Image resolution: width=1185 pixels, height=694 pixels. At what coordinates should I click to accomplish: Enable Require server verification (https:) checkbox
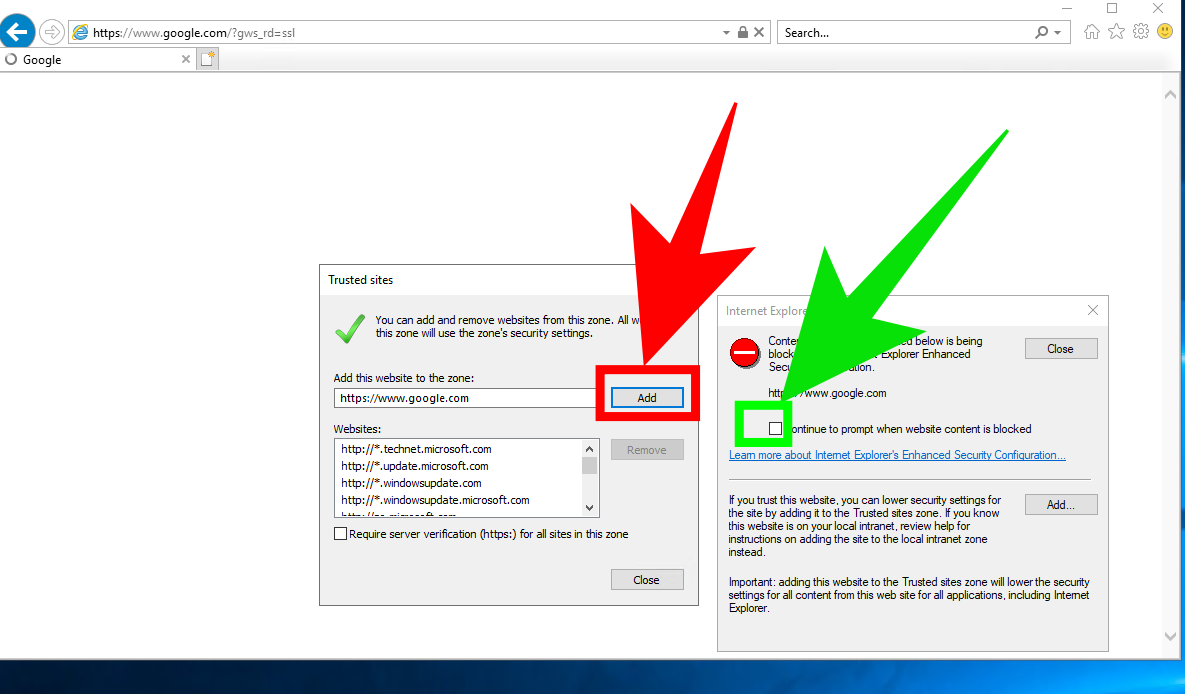[340, 534]
